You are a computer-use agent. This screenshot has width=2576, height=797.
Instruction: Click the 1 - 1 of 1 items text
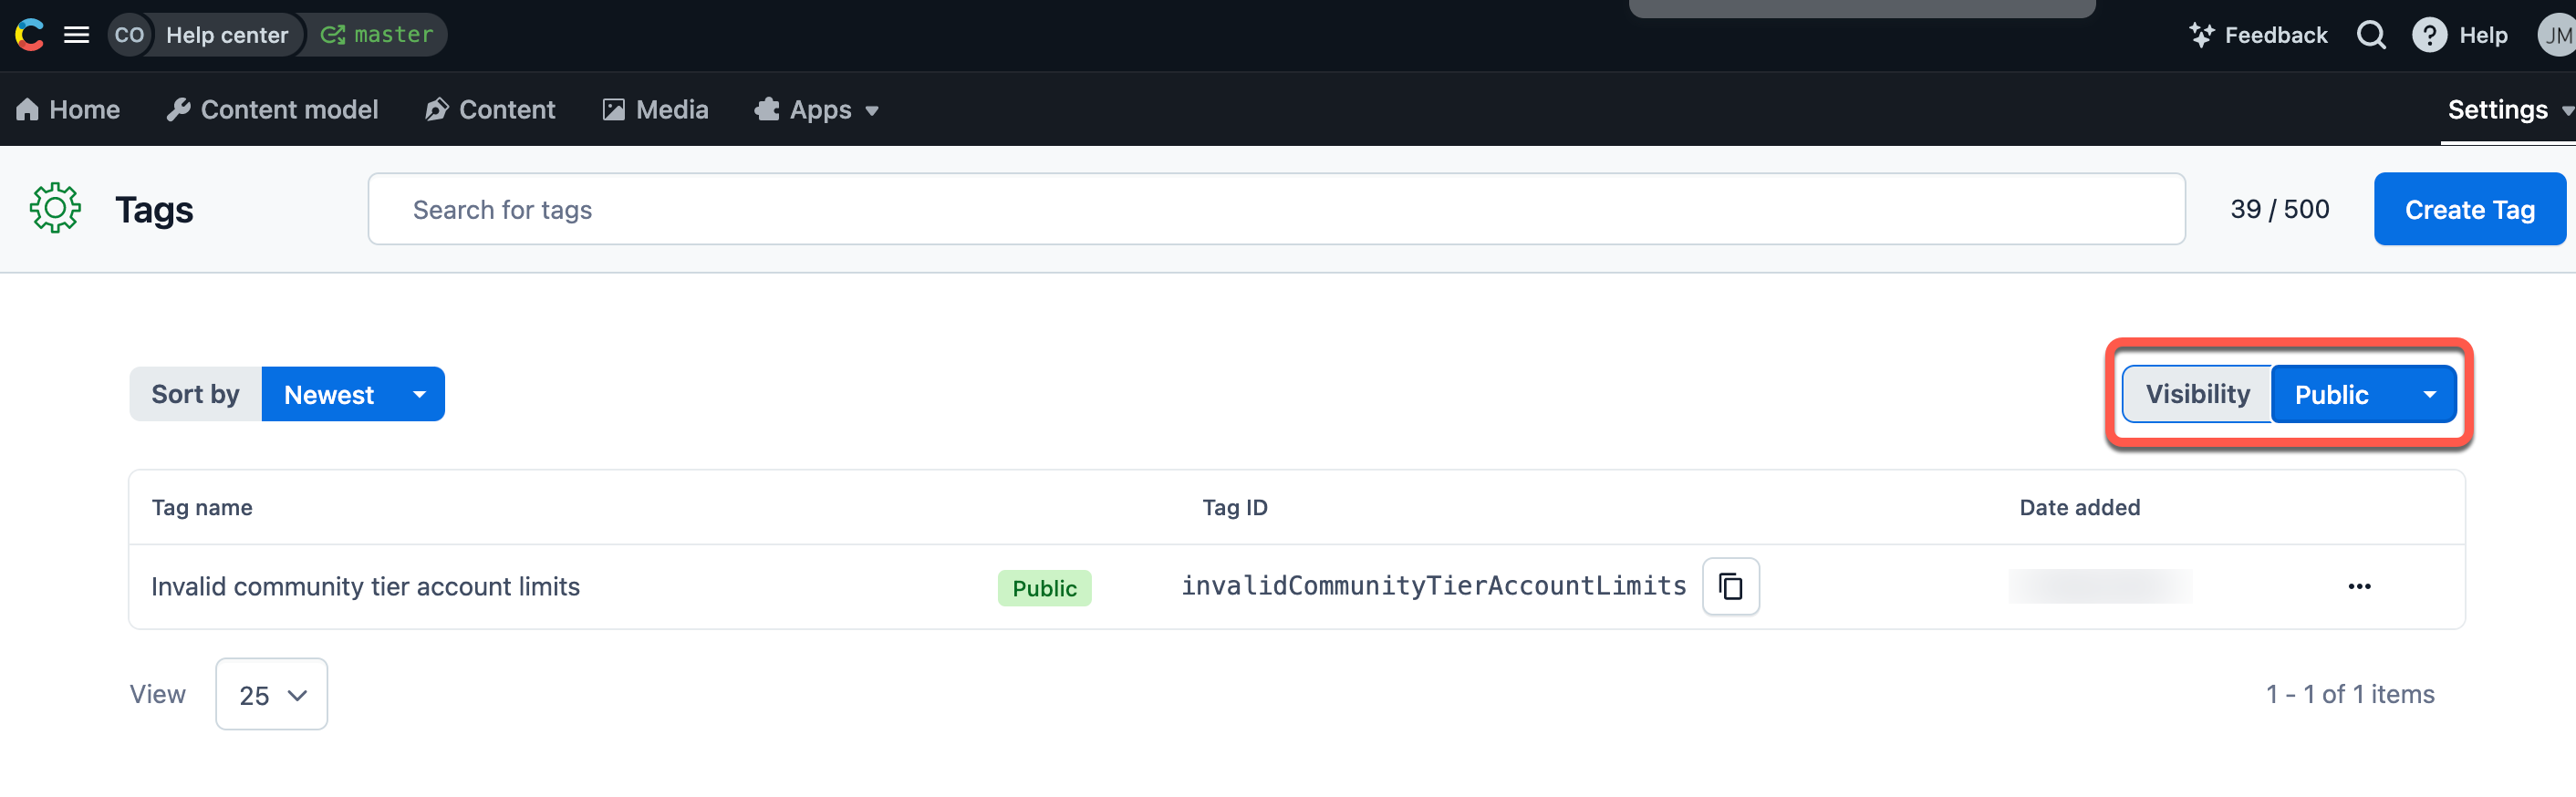click(2349, 694)
